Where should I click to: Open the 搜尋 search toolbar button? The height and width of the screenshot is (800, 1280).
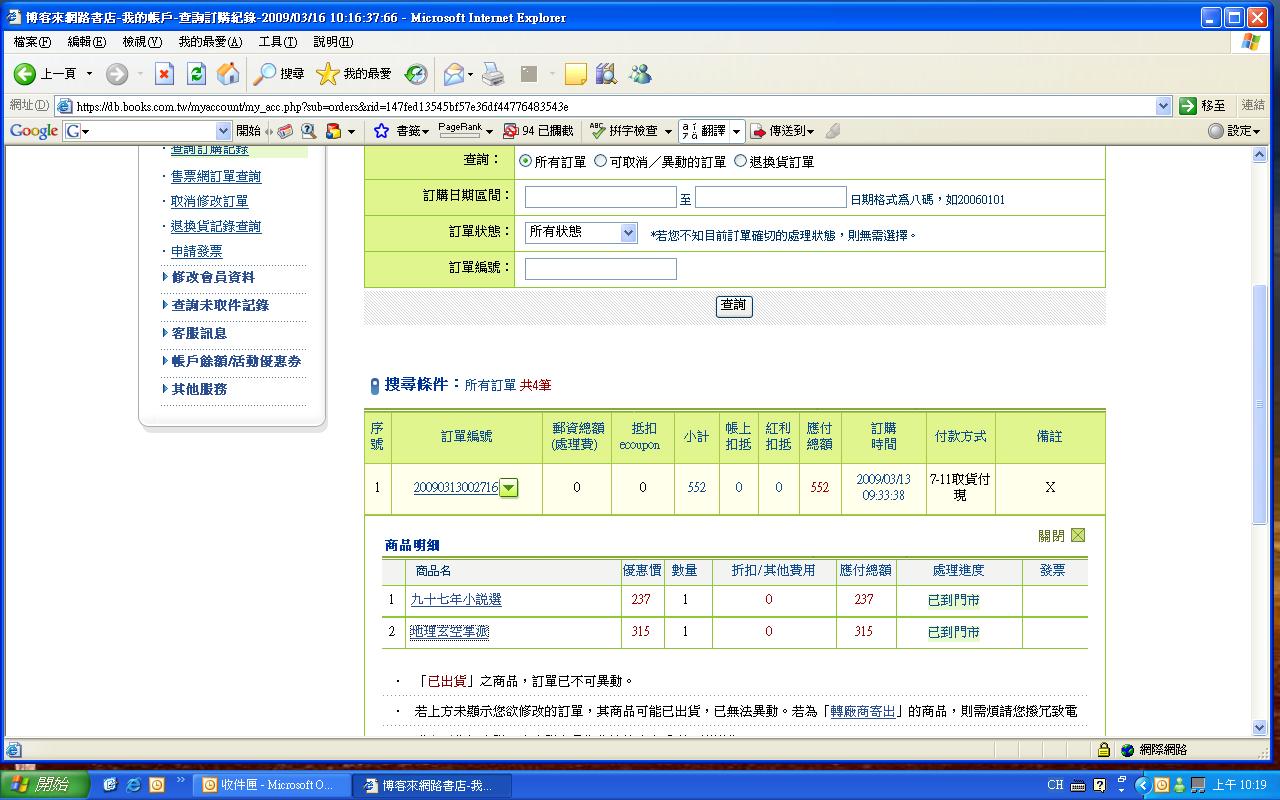(x=279, y=73)
